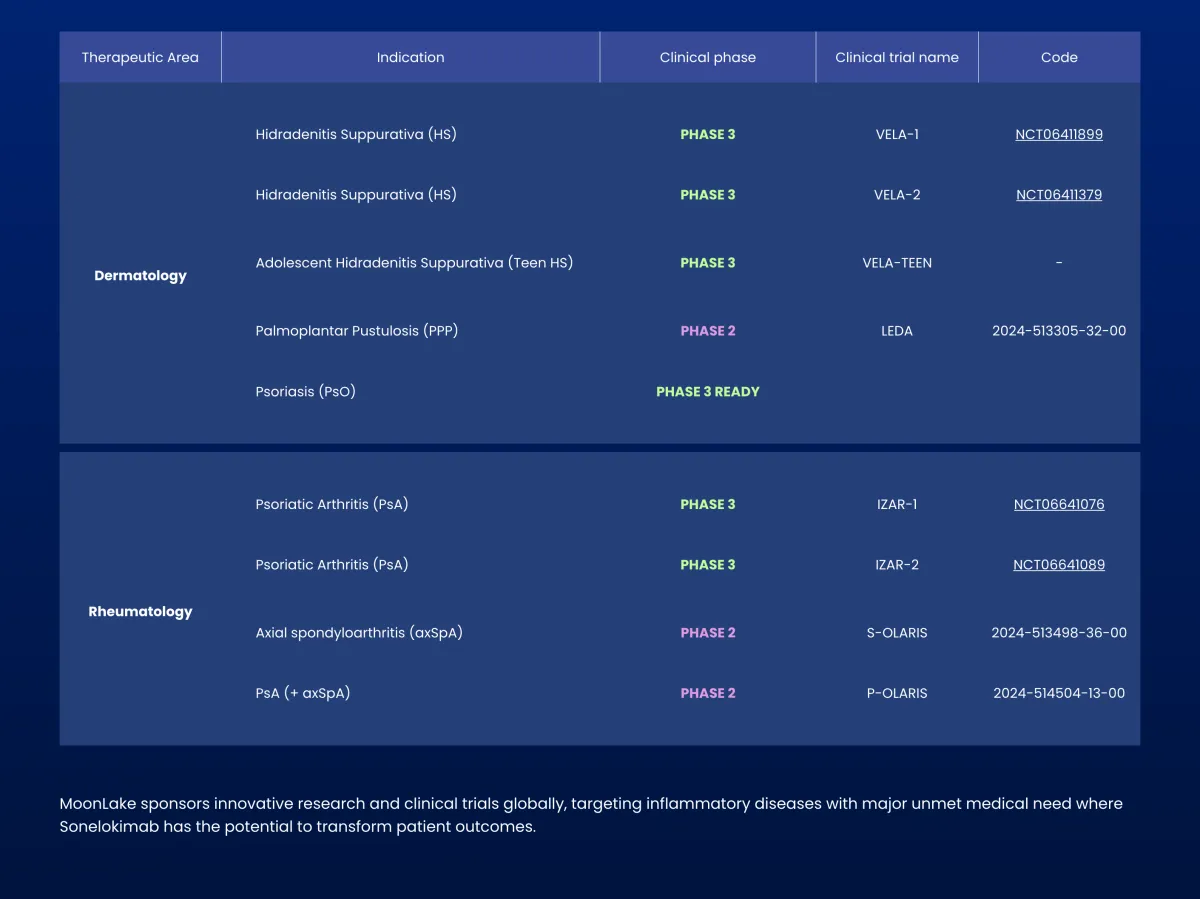Screen dimensions: 1200x899
Task: Click the Clinical phase column header
Action: pyautogui.click(x=707, y=57)
